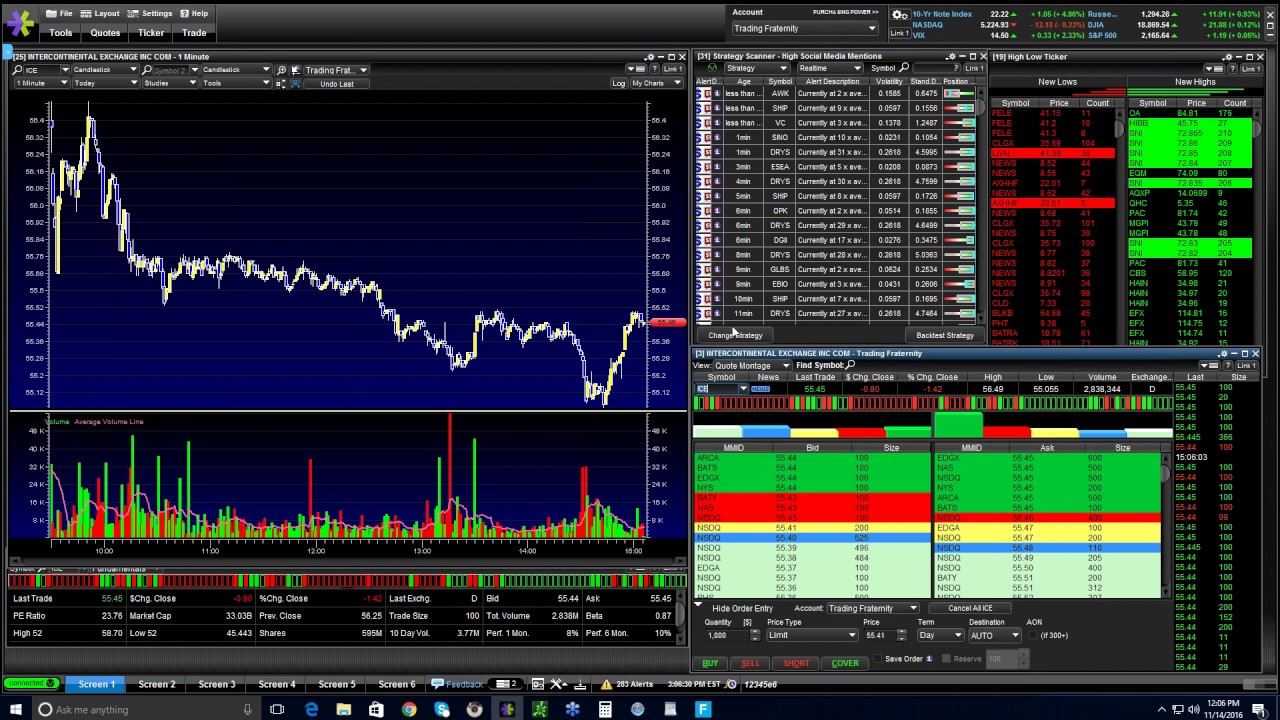Click the Tools toolbar button
Screen dimensions: 1280x720
tap(61, 33)
